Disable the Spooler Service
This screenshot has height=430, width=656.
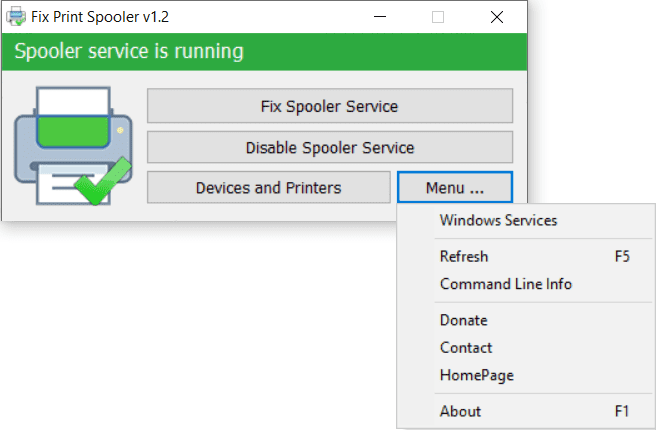[x=329, y=147]
